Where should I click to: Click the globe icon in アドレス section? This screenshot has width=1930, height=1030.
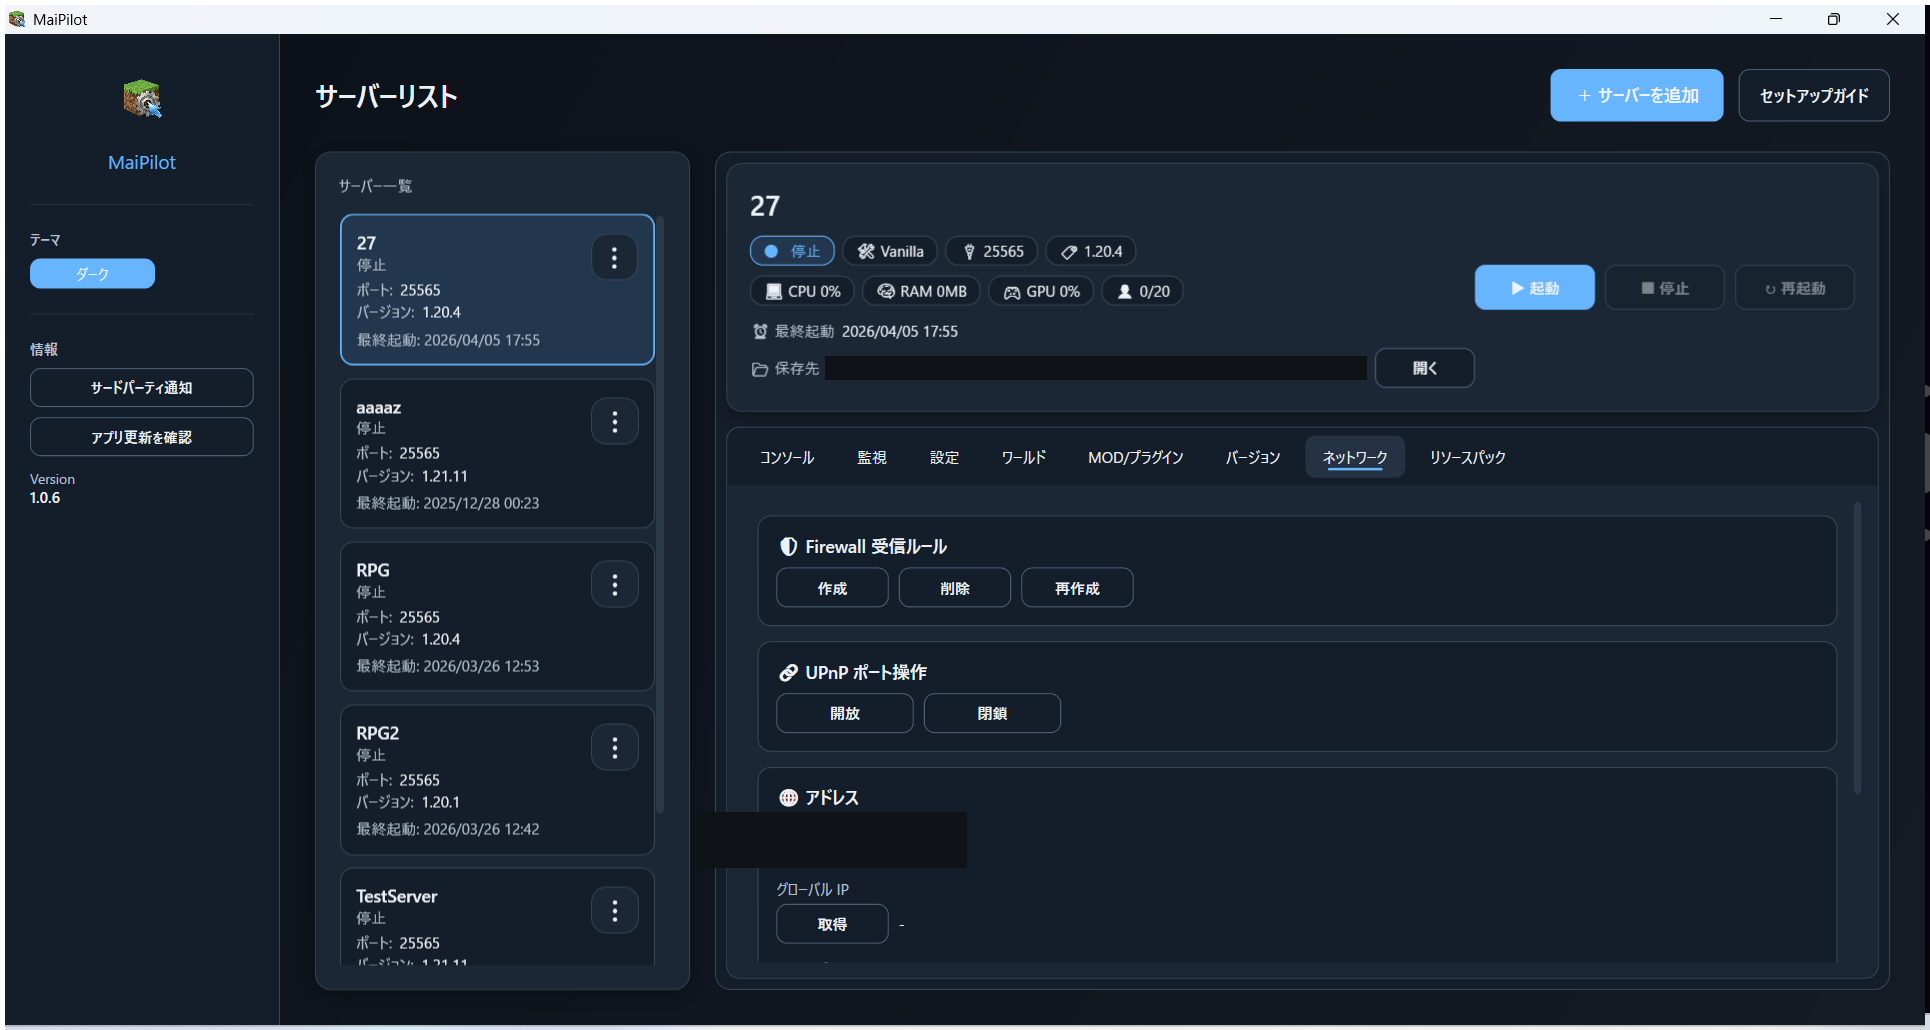pos(789,797)
